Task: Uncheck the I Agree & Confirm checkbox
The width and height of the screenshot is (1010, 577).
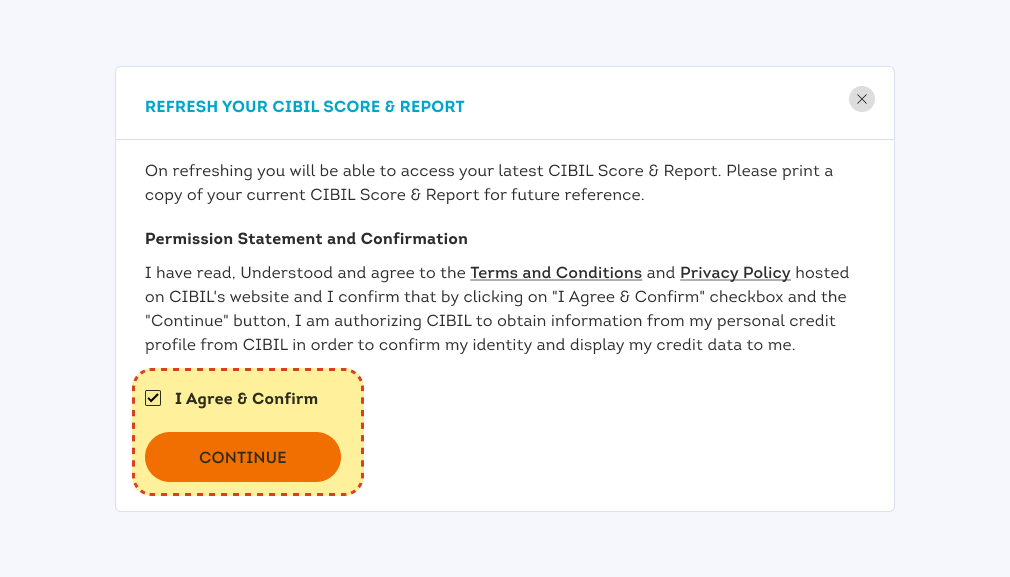Action: click(153, 398)
